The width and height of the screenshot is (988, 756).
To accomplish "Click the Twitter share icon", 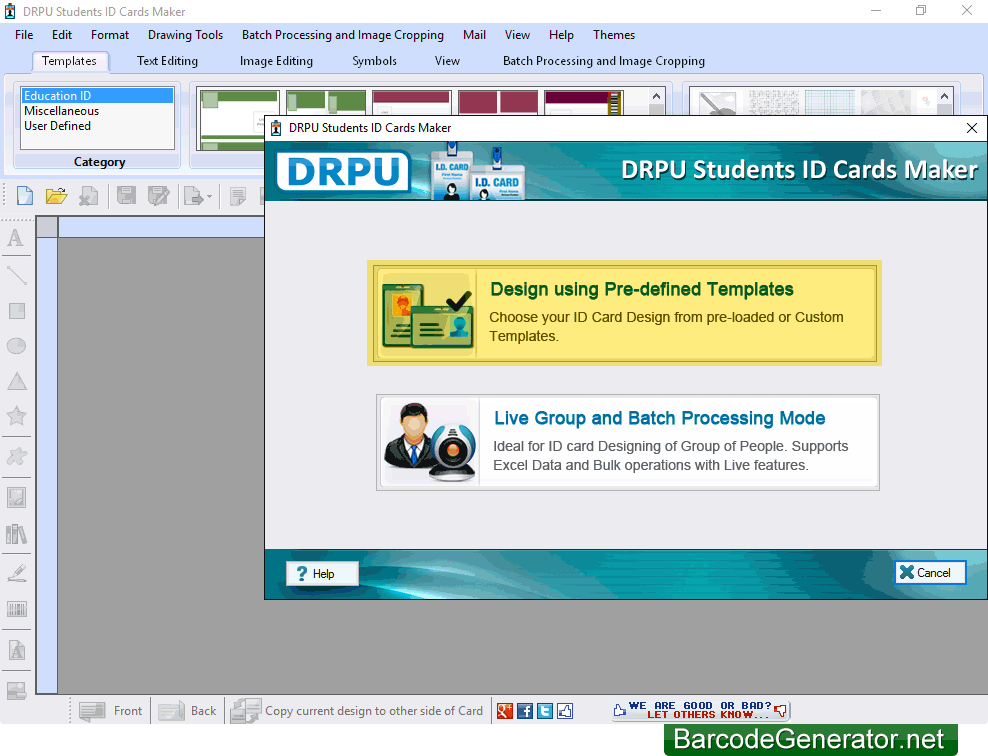I will point(544,710).
